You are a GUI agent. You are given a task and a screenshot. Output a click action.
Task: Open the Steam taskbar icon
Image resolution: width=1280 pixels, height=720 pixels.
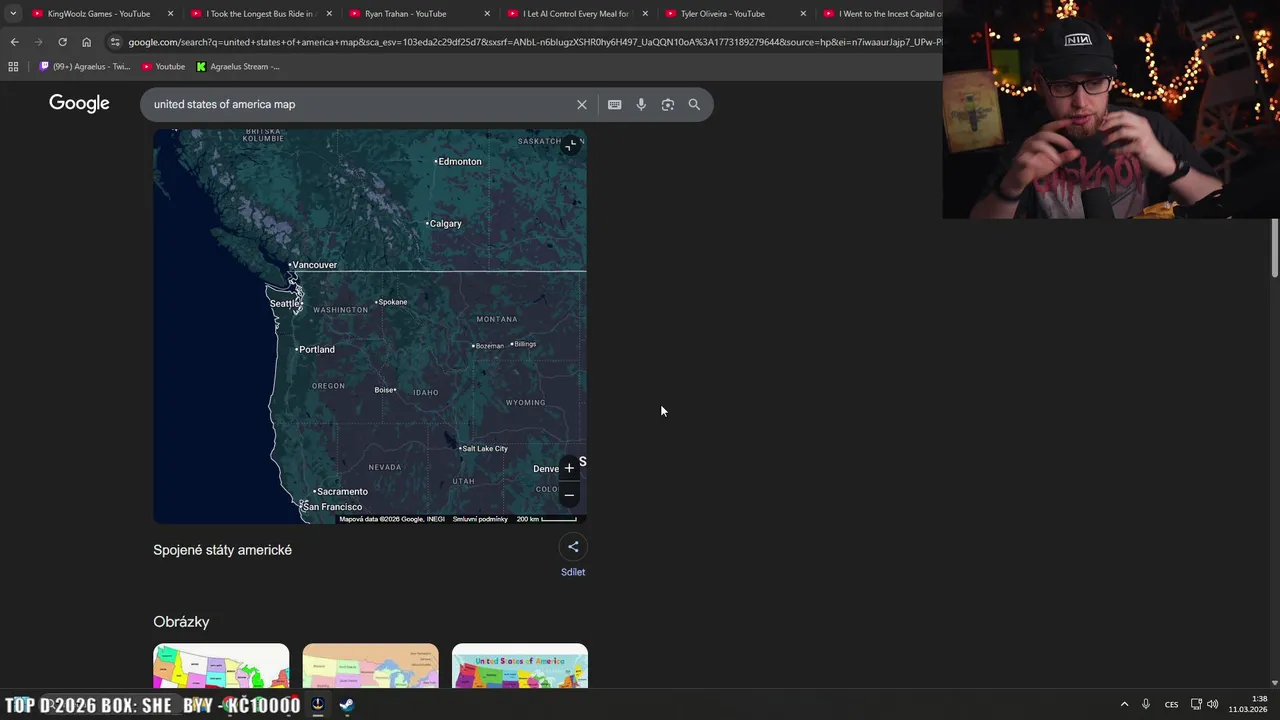point(346,705)
